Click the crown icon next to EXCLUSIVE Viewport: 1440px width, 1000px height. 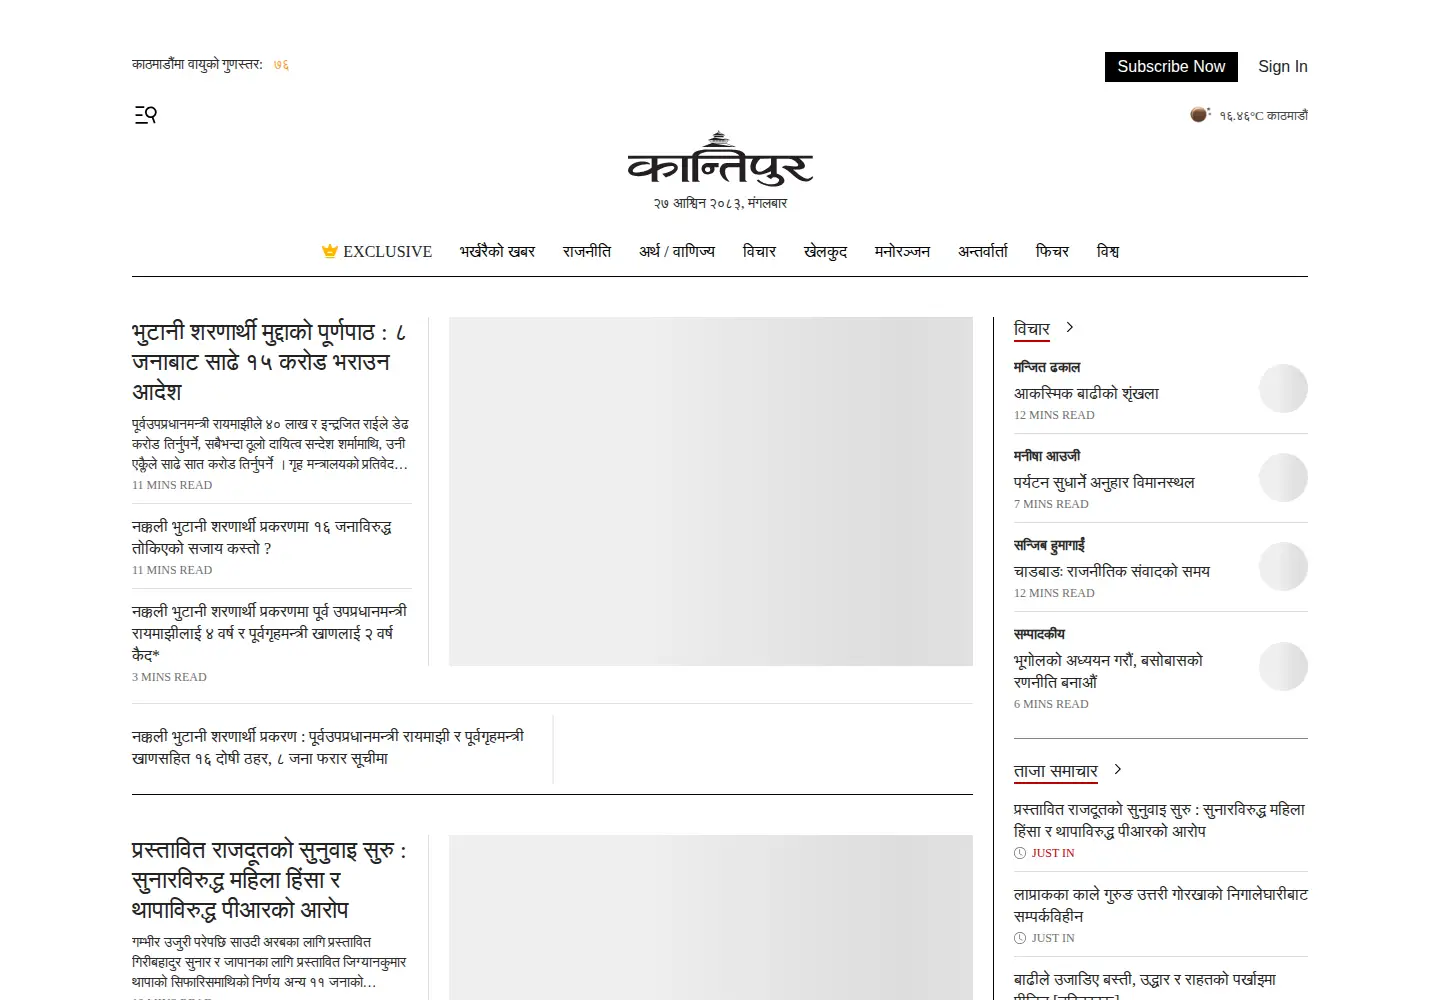329,251
